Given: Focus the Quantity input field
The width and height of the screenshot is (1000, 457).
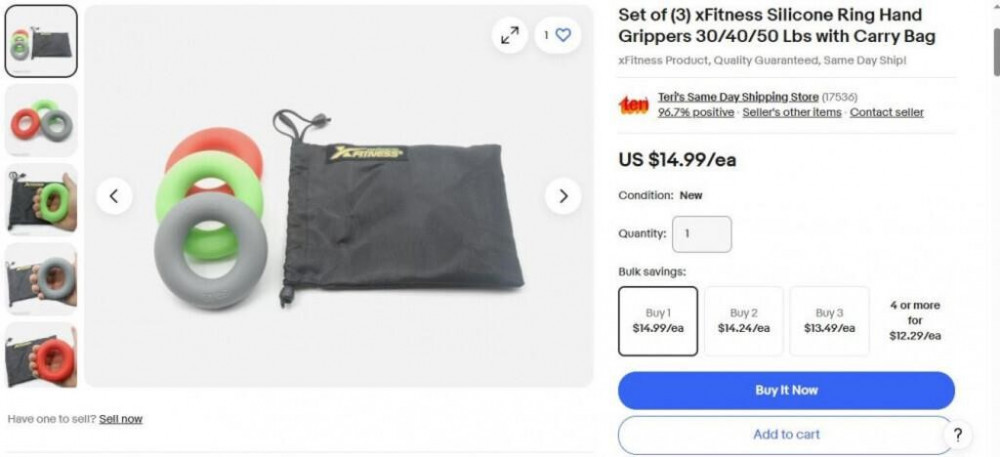Looking at the screenshot, I should point(702,234).
